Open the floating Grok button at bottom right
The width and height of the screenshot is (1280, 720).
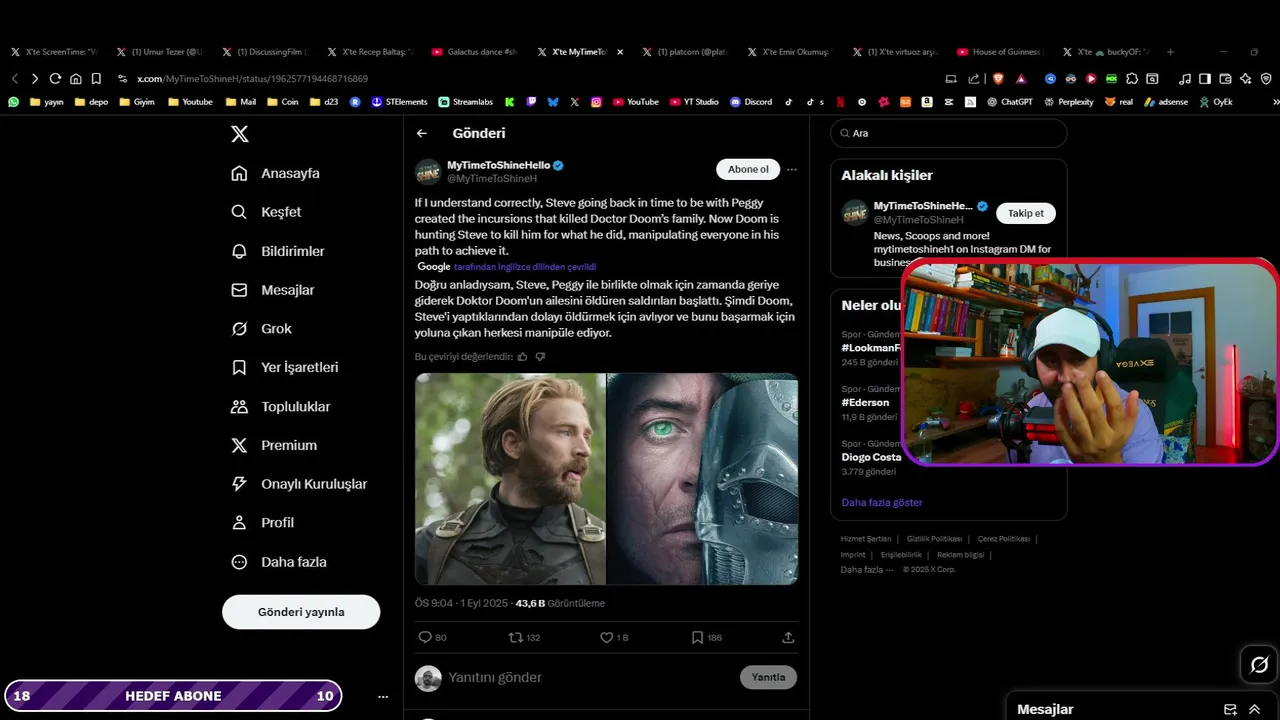pos(1259,665)
